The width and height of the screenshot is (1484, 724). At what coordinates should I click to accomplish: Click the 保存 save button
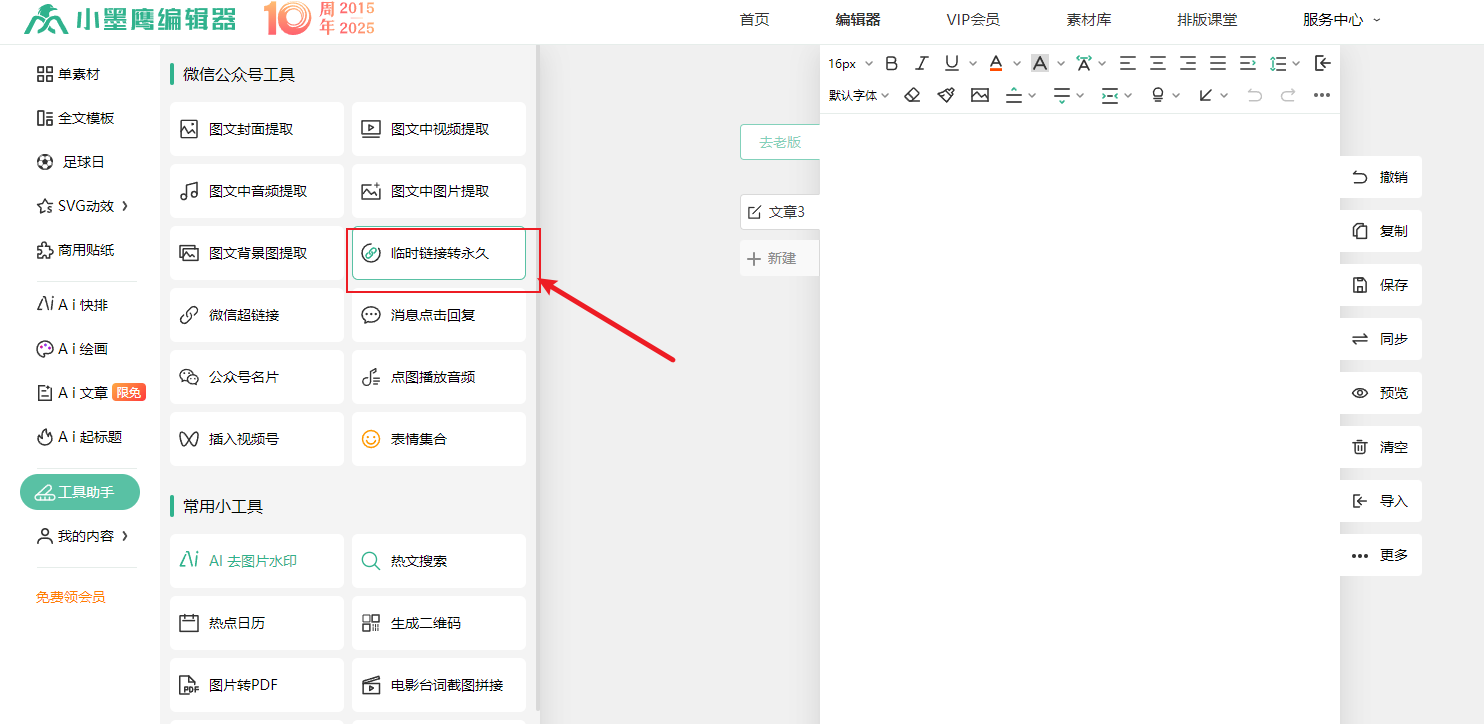(x=1381, y=285)
